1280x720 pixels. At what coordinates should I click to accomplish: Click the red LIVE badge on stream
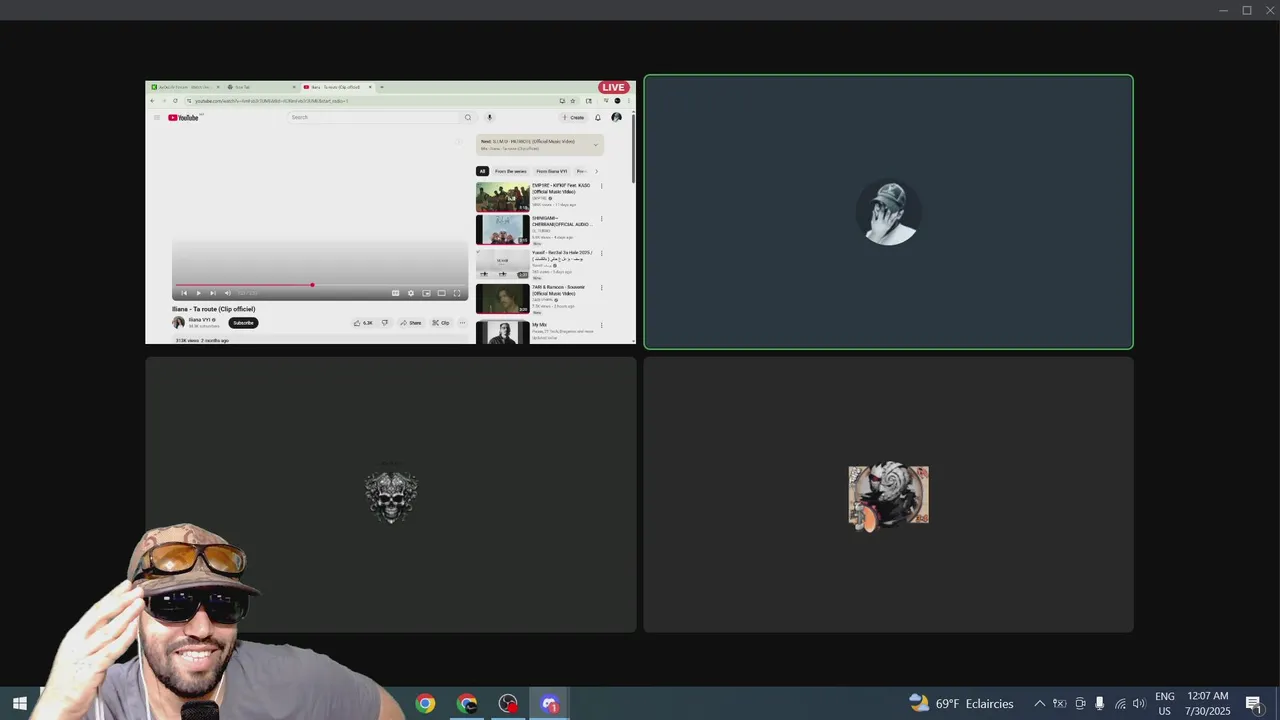[614, 87]
